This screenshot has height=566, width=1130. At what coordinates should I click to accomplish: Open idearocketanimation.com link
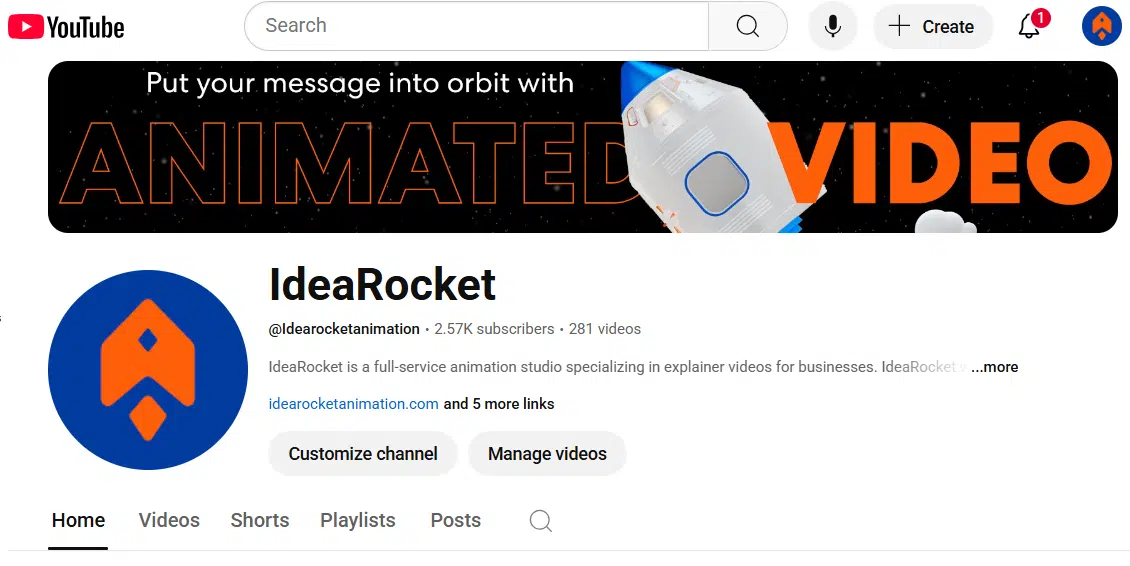(x=353, y=404)
